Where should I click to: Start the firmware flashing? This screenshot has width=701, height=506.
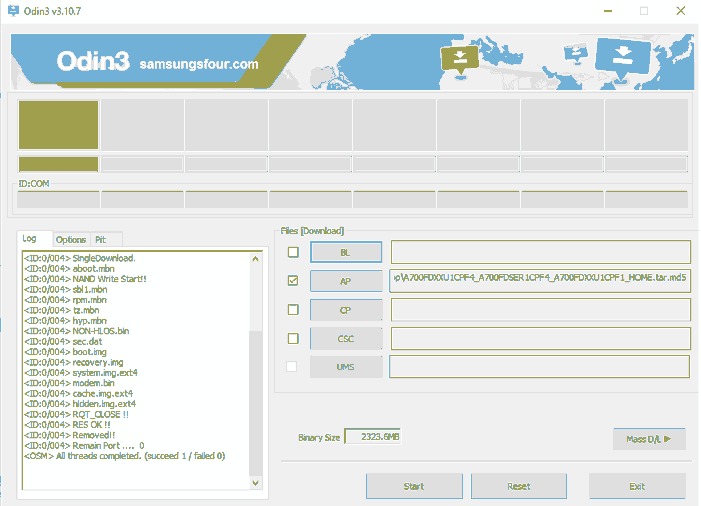pyautogui.click(x=414, y=486)
